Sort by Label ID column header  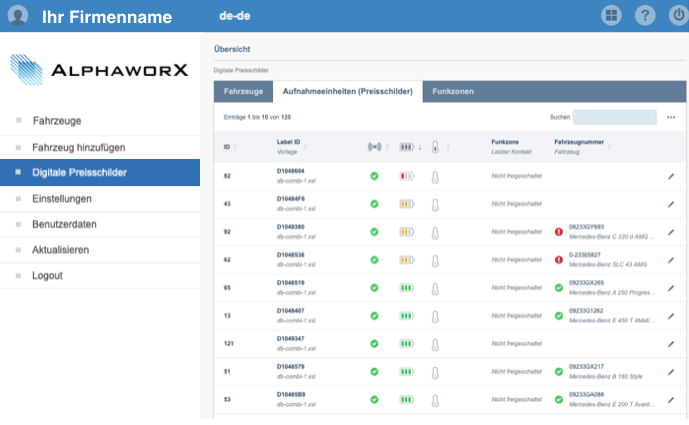coord(288,146)
